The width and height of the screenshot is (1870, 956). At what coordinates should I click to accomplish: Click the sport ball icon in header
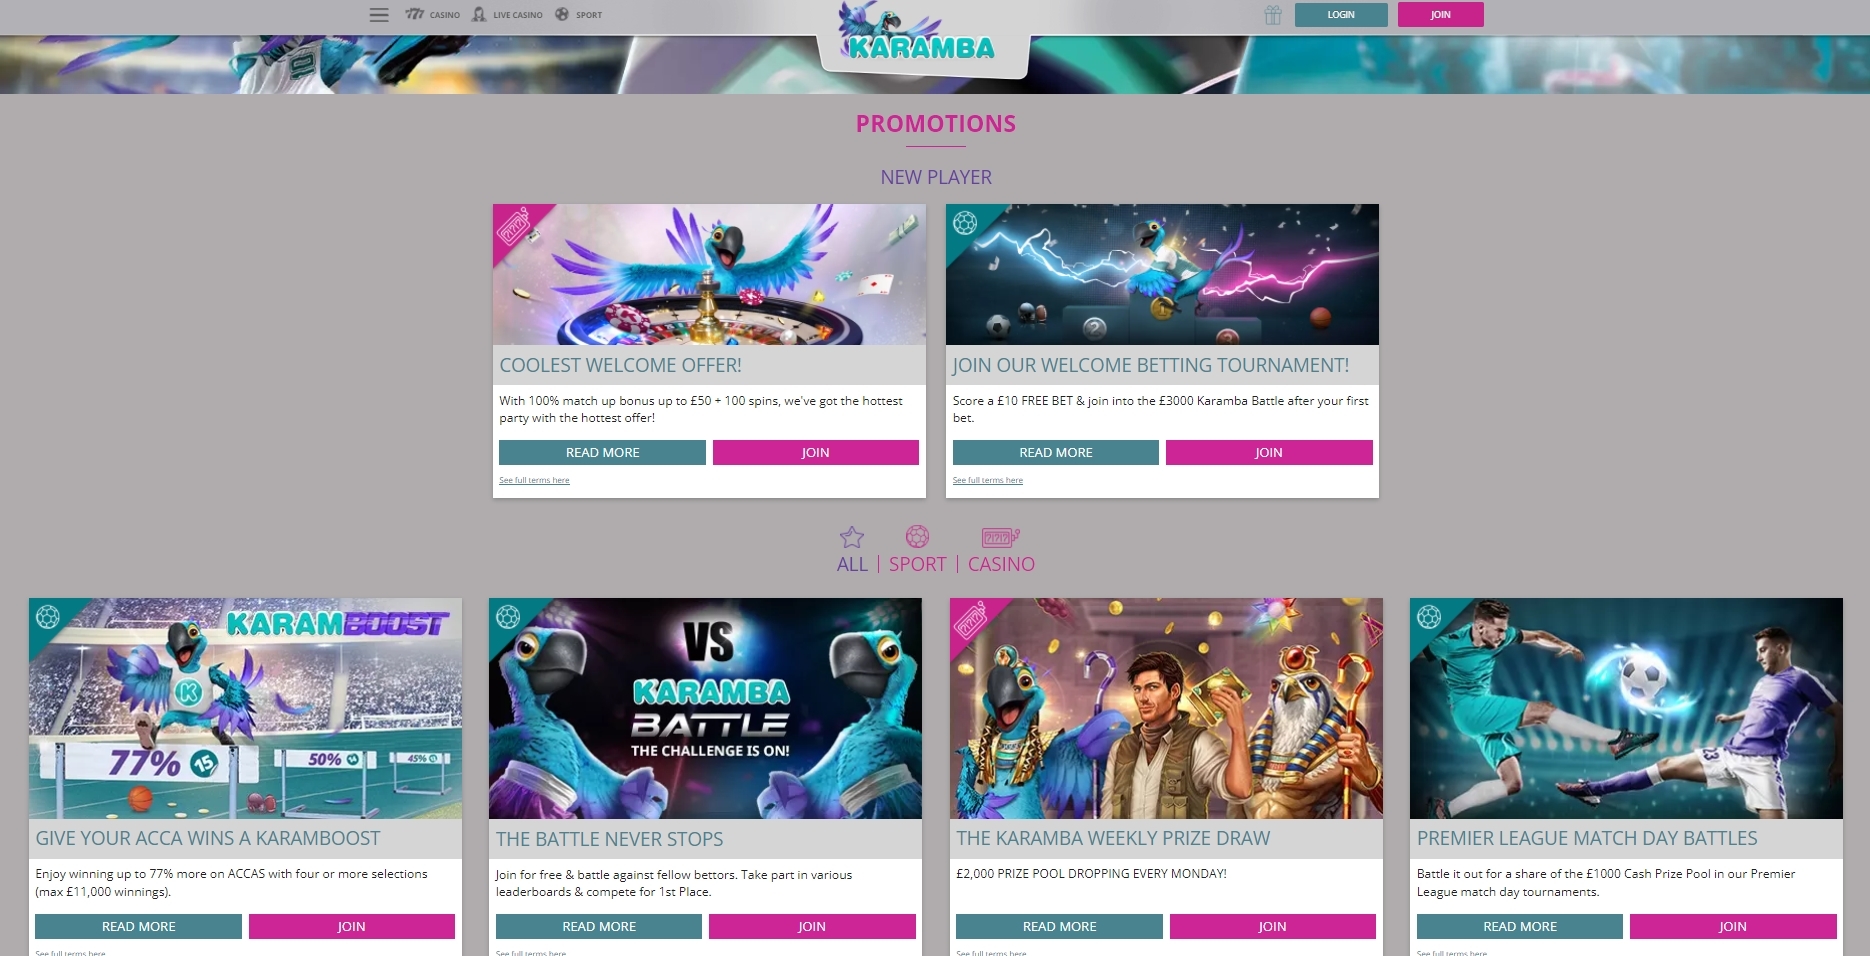(562, 15)
